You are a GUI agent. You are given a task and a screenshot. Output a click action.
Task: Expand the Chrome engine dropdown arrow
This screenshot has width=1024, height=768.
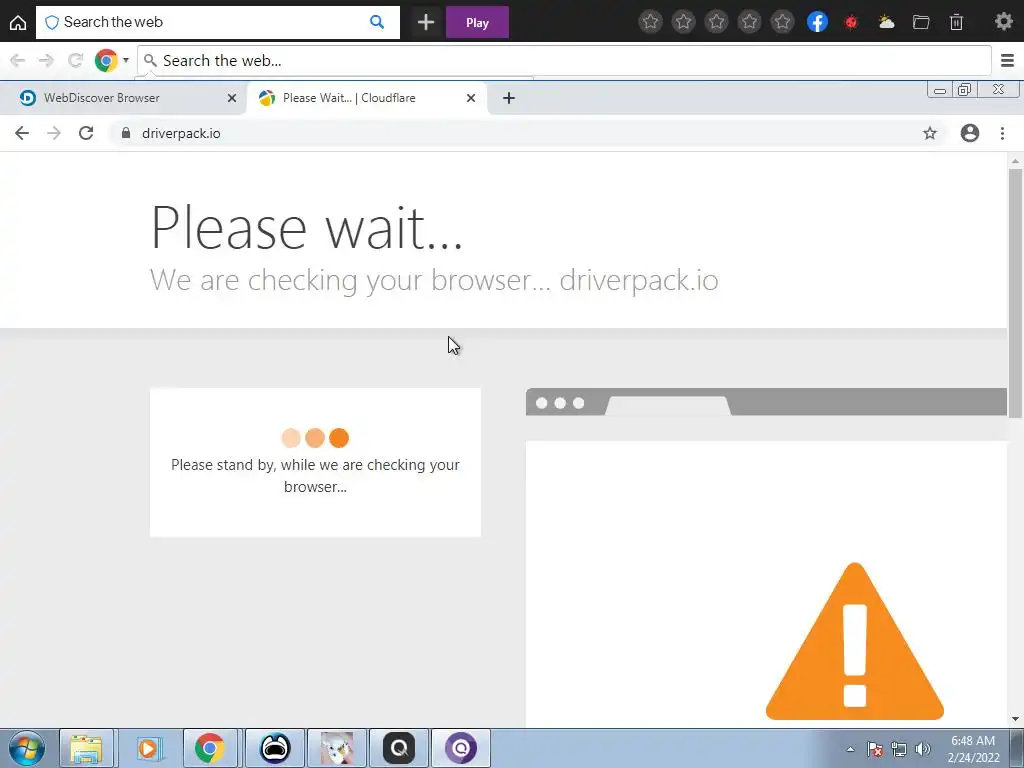tap(125, 61)
